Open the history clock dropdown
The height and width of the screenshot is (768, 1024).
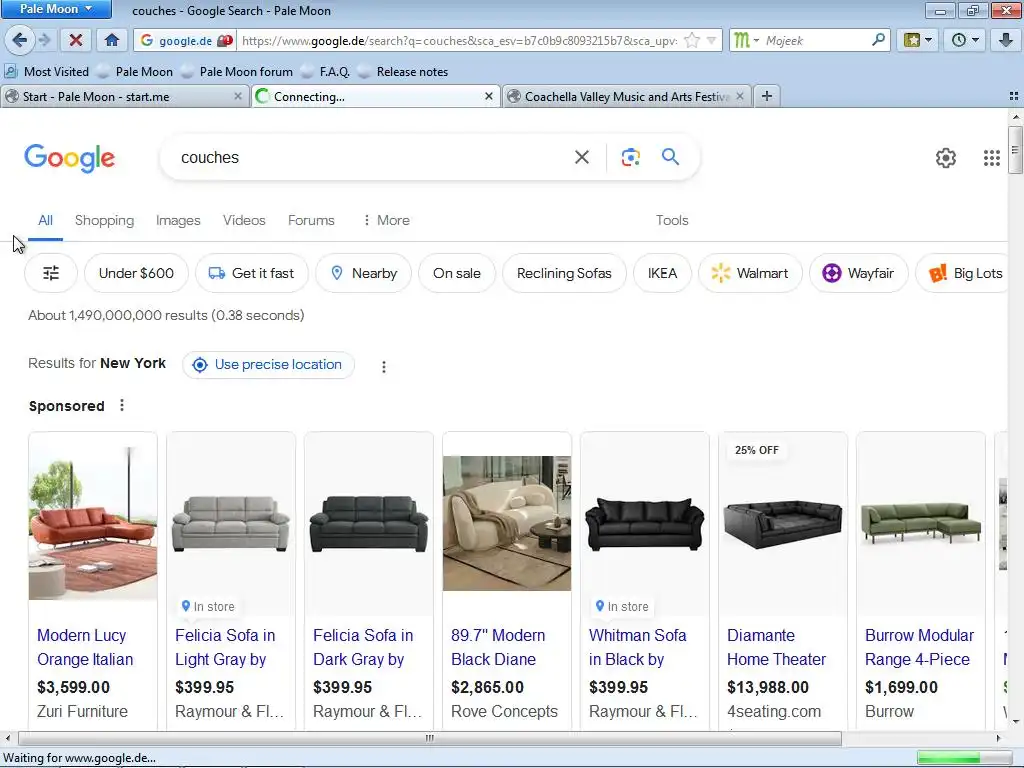(965, 40)
